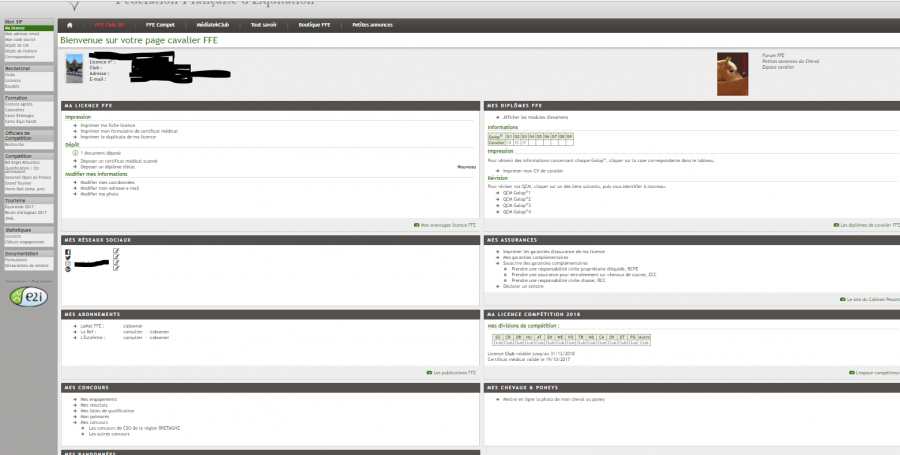Click green icon beside Les publications FFE
Screen dimensions: 900x455
(429, 373)
